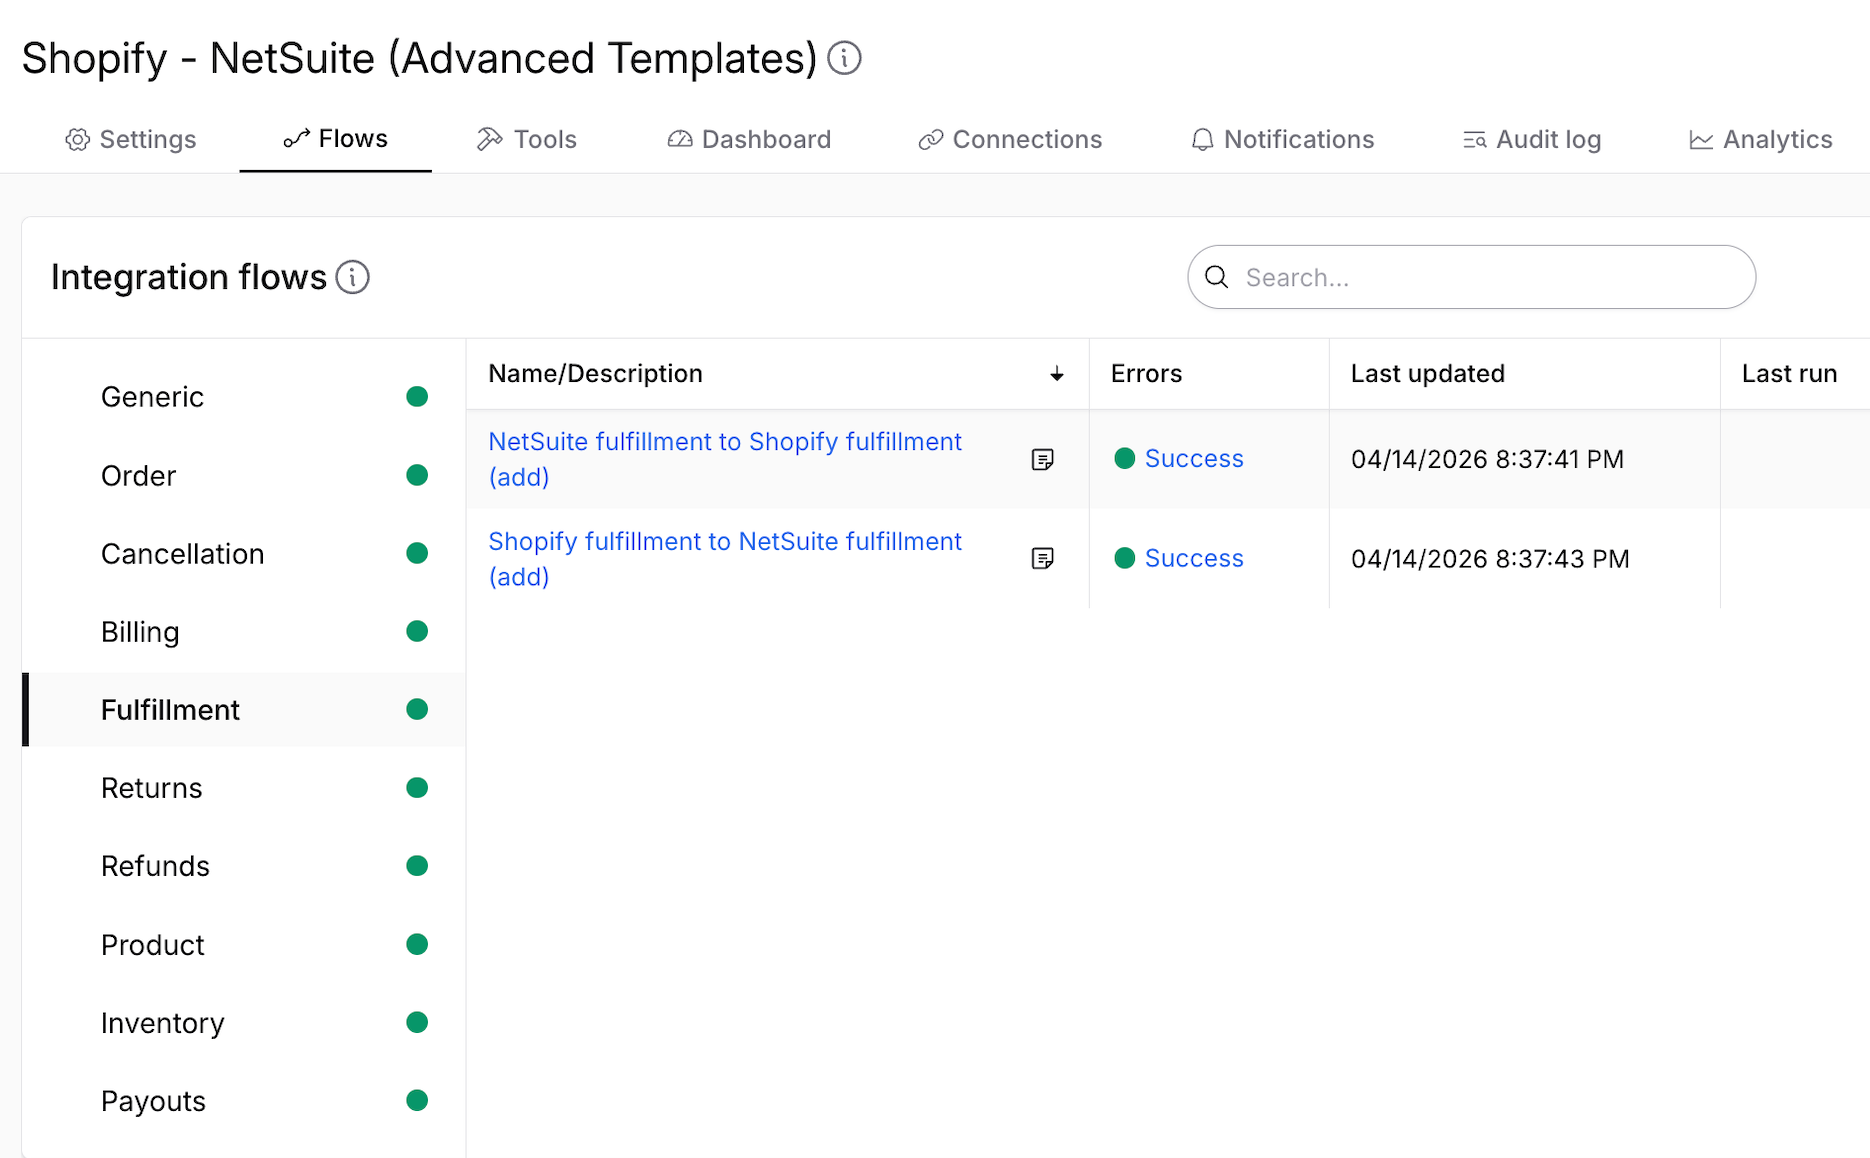Image resolution: width=1870 pixels, height=1158 pixels.
Task: Click the green status dot beside Payouts
Action: (x=417, y=1100)
